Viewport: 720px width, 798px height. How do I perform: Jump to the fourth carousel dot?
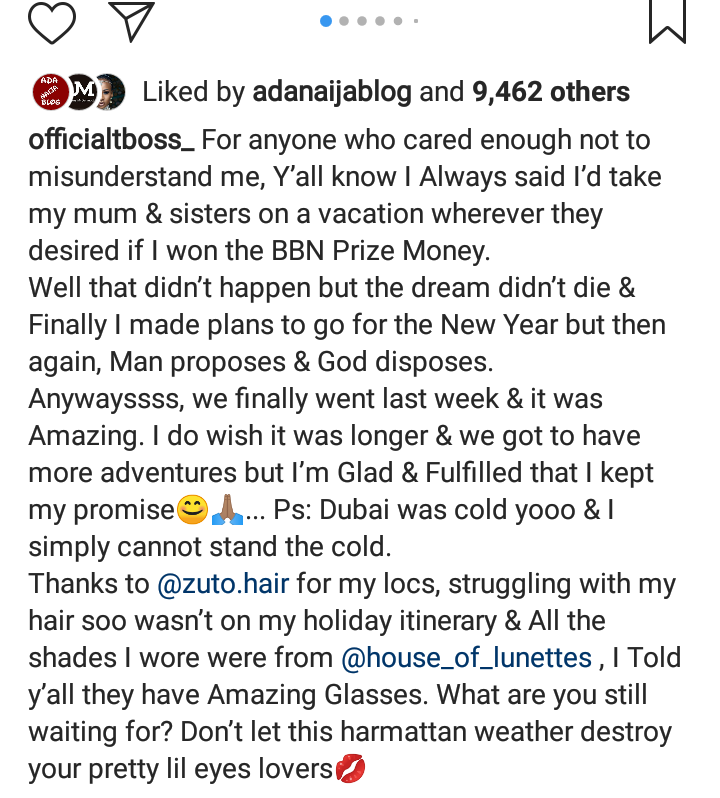click(381, 21)
